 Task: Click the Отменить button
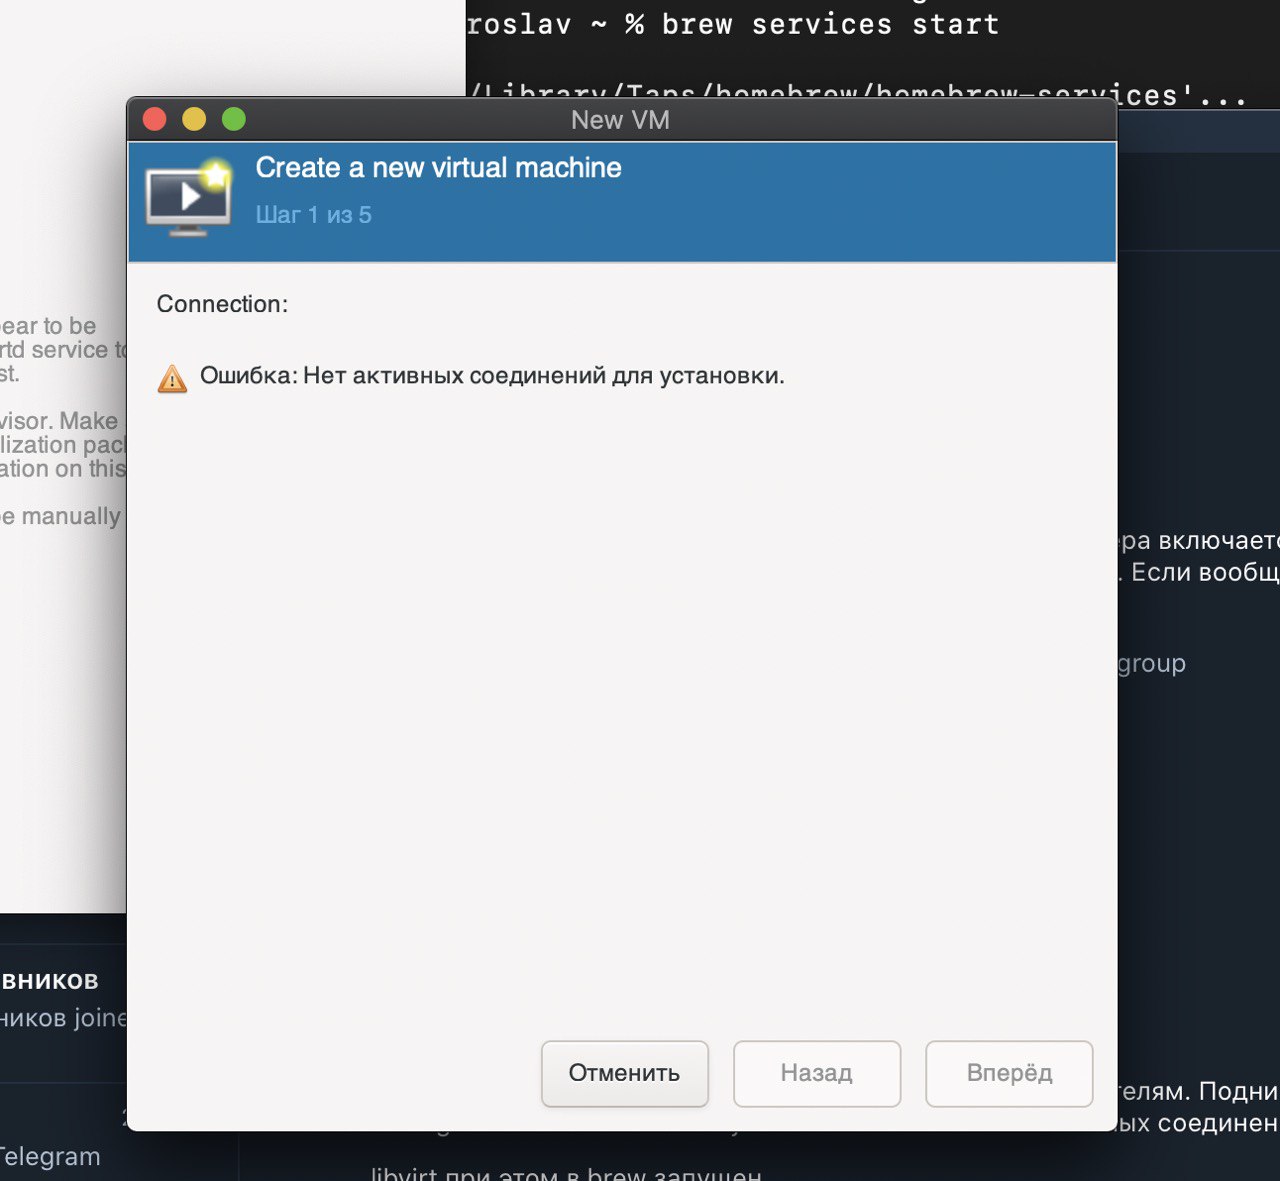point(625,1073)
